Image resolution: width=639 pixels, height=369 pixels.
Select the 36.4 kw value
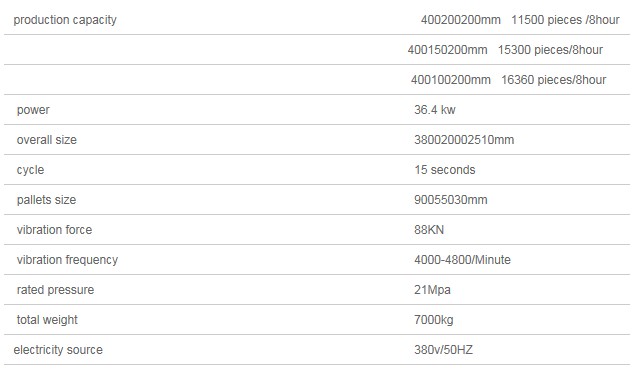(x=435, y=110)
